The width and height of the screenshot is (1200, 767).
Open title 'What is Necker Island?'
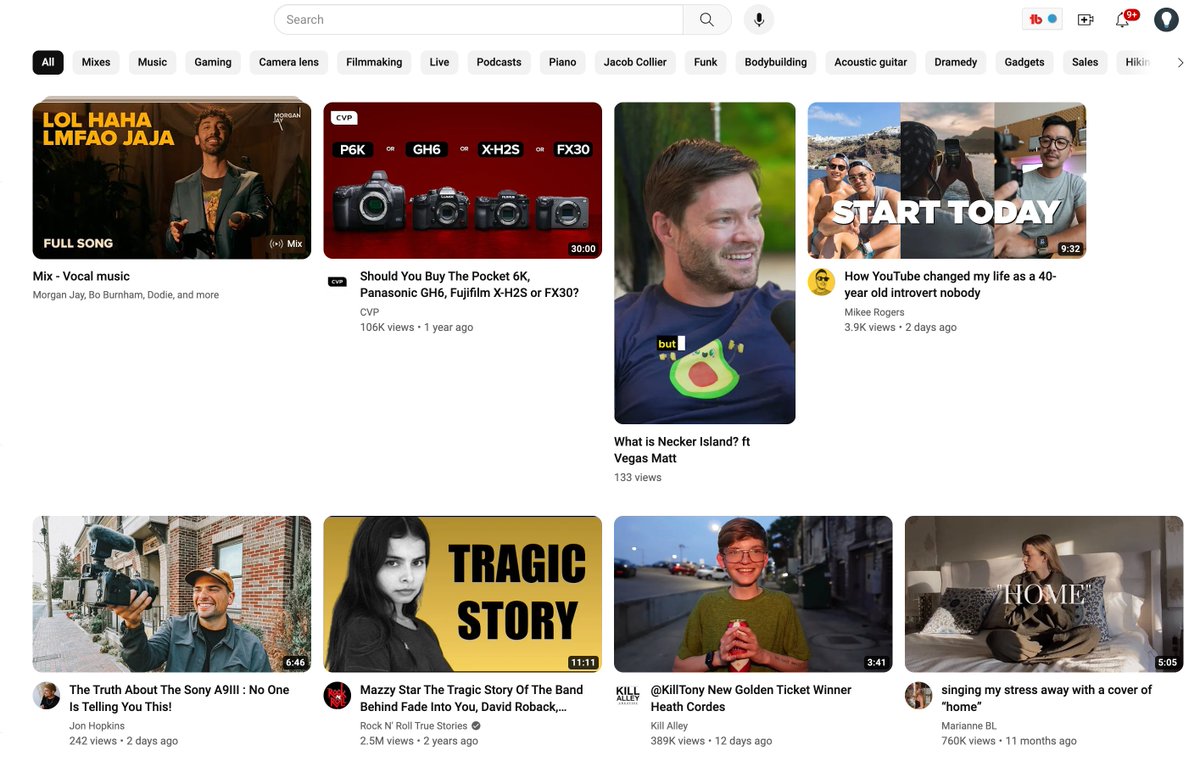pyautogui.click(x=682, y=450)
